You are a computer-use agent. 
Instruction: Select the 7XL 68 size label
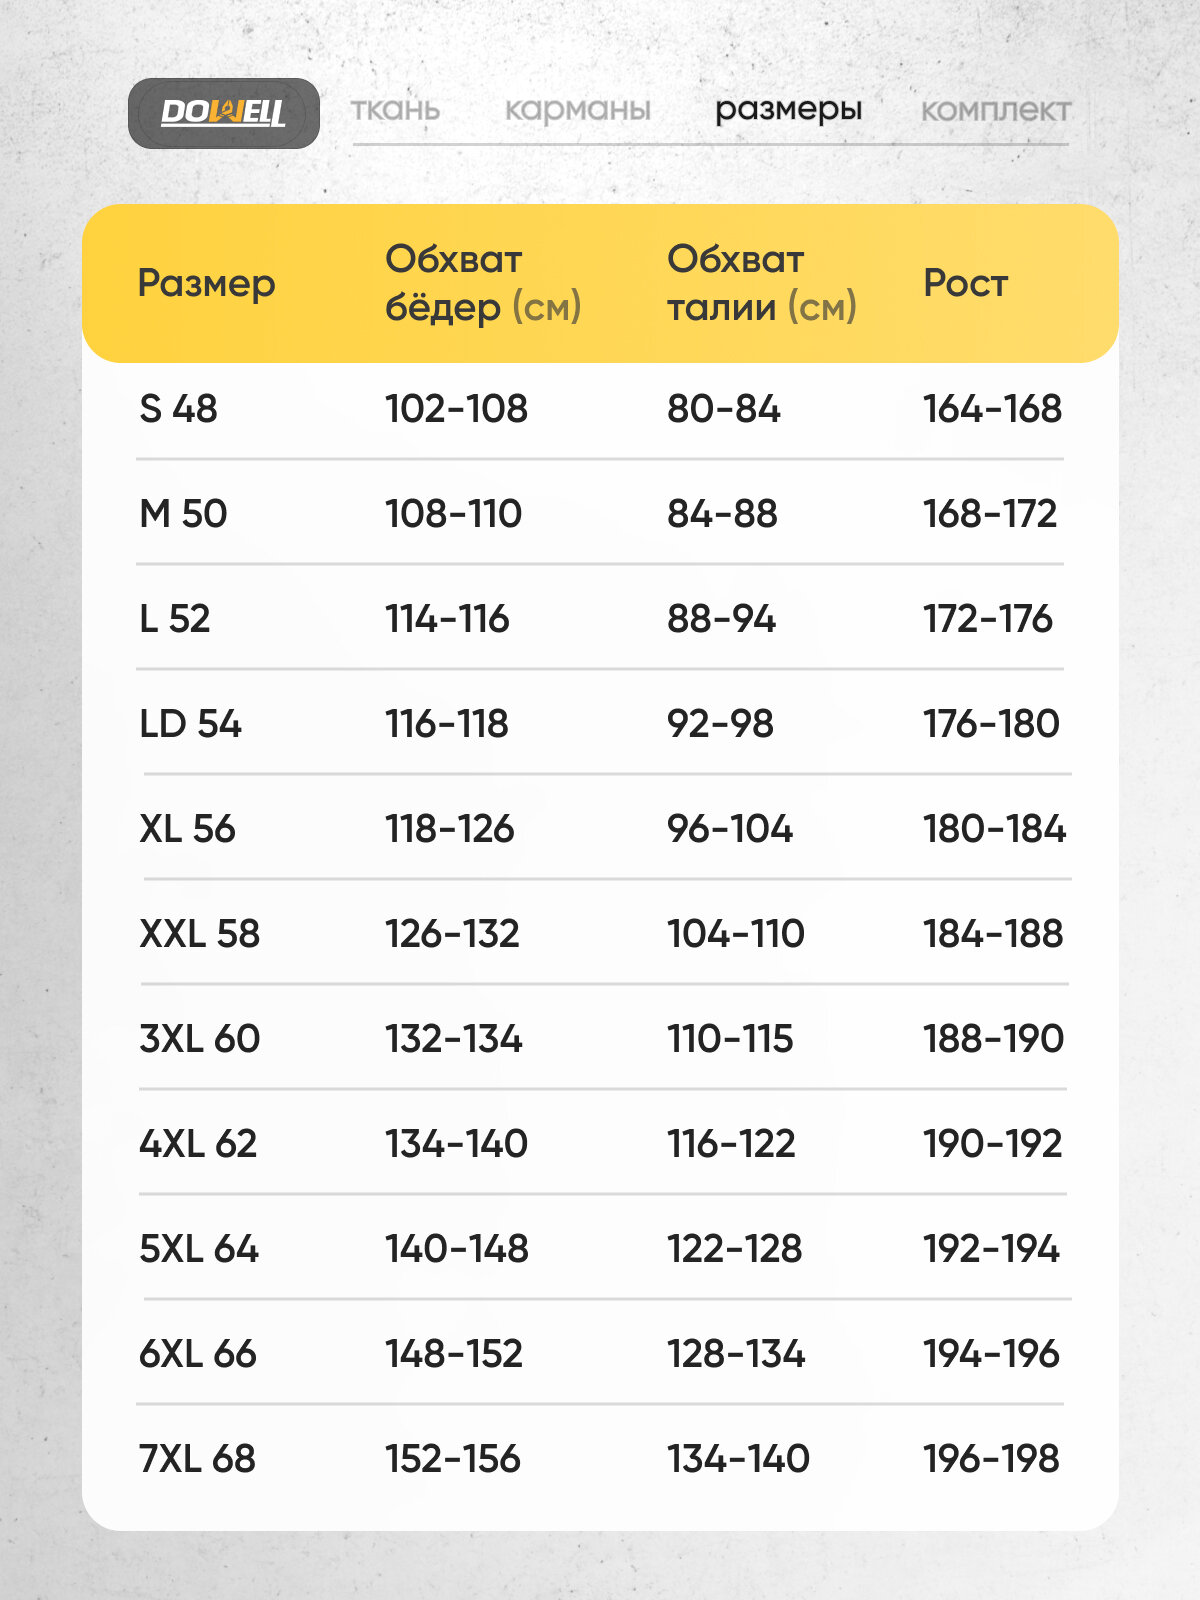(x=197, y=1458)
